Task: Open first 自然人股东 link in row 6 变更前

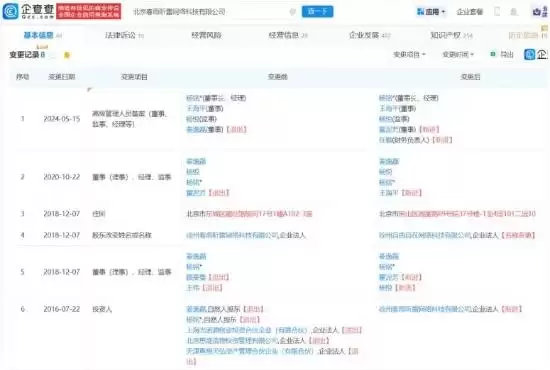Action: pyautogui.click(x=196, y=309)
